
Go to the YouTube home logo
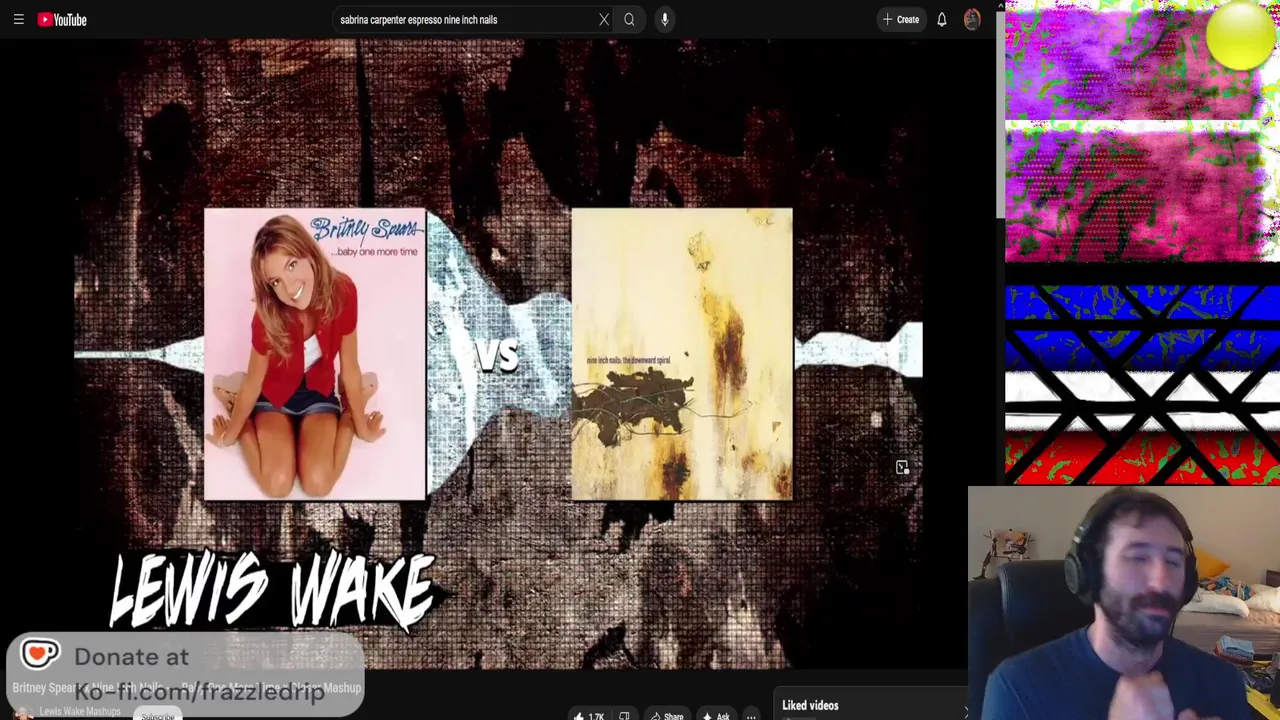(62, 19)
